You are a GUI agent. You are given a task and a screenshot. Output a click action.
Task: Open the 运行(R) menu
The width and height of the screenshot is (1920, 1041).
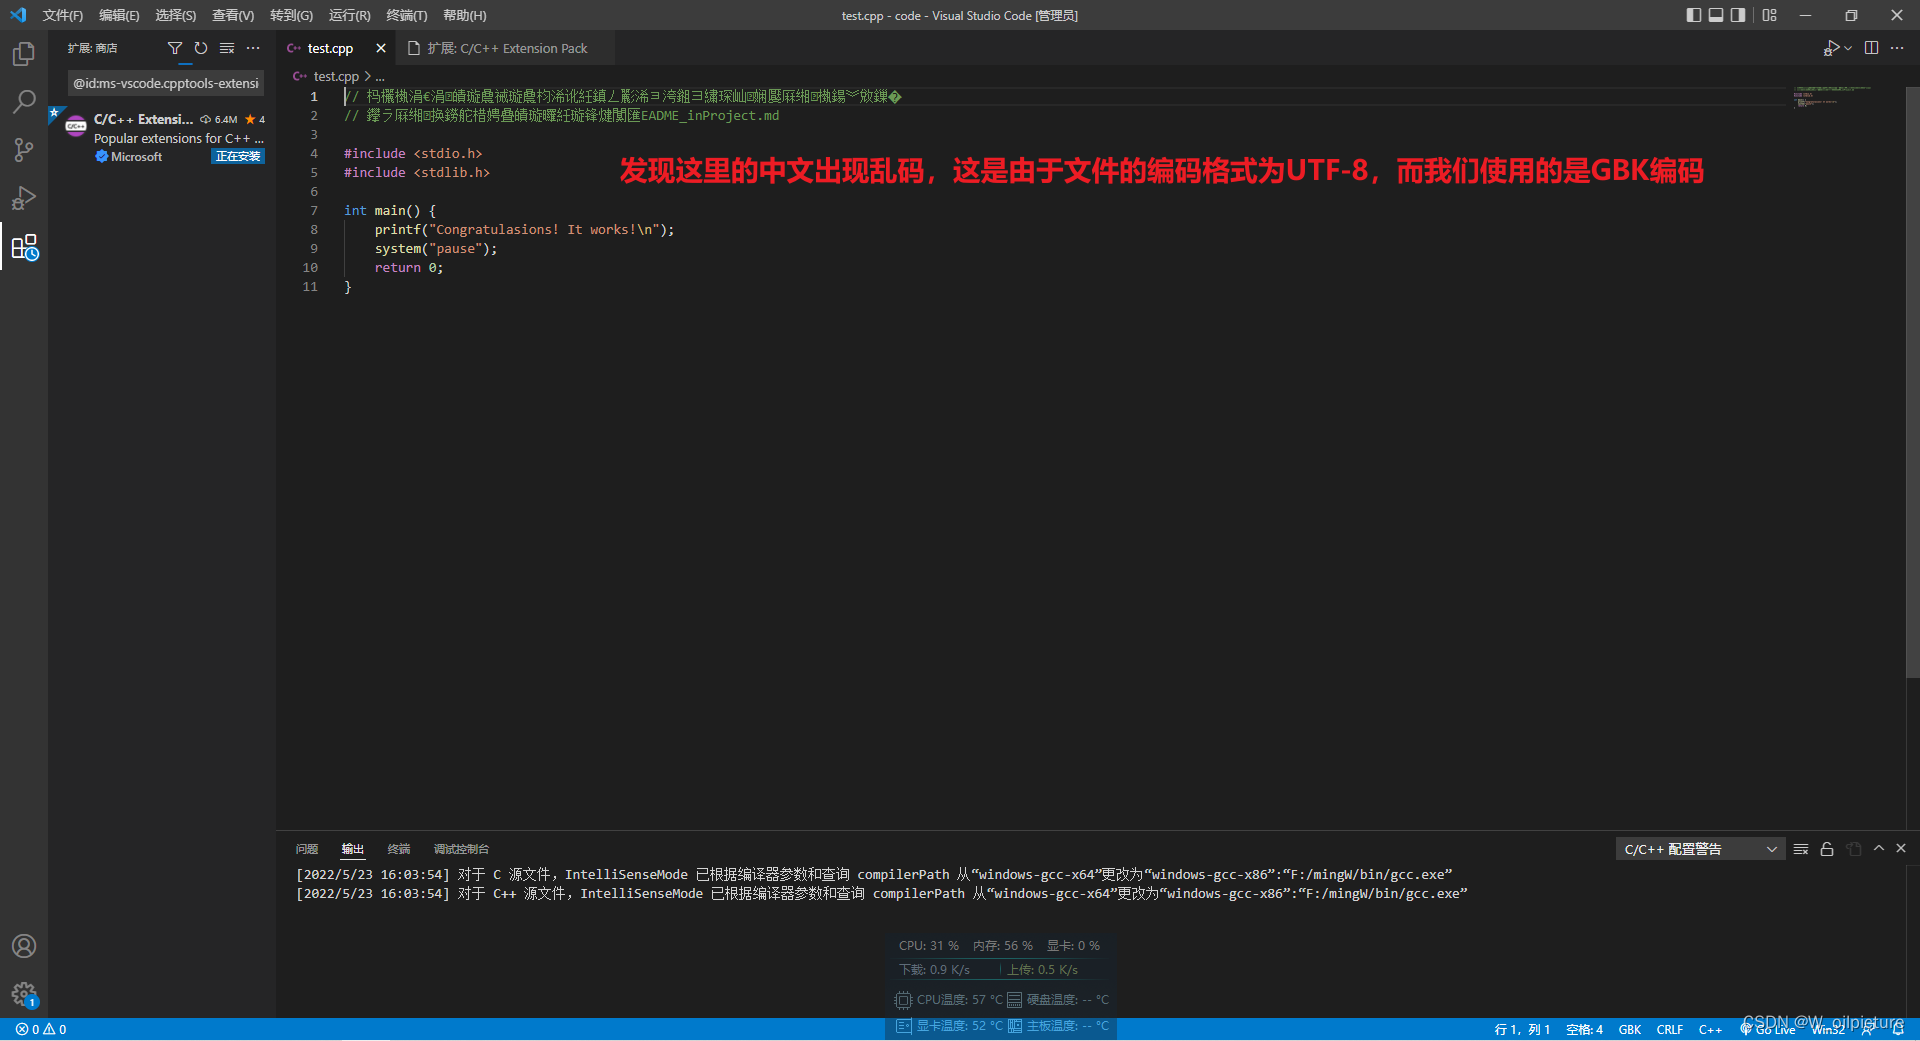349,15
